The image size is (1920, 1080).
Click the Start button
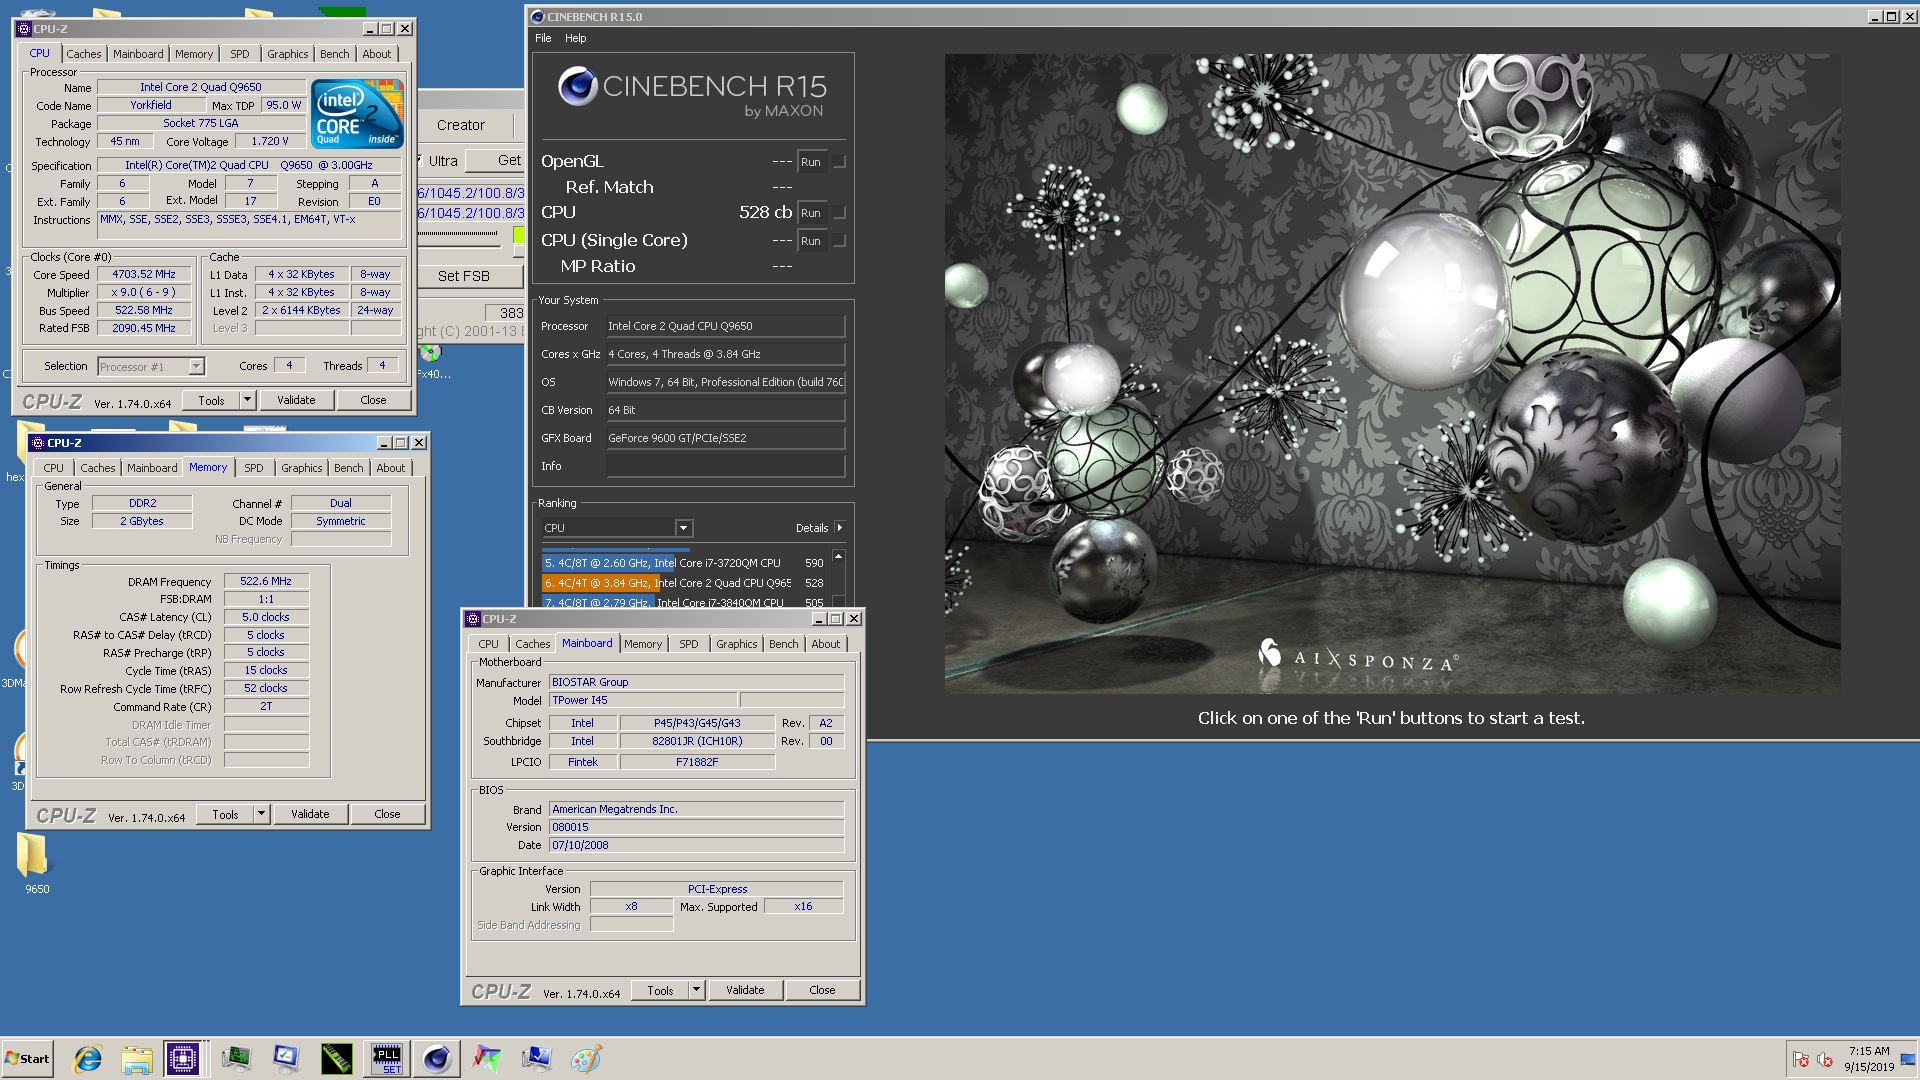pyautogui.click(x=27, y=1059)
